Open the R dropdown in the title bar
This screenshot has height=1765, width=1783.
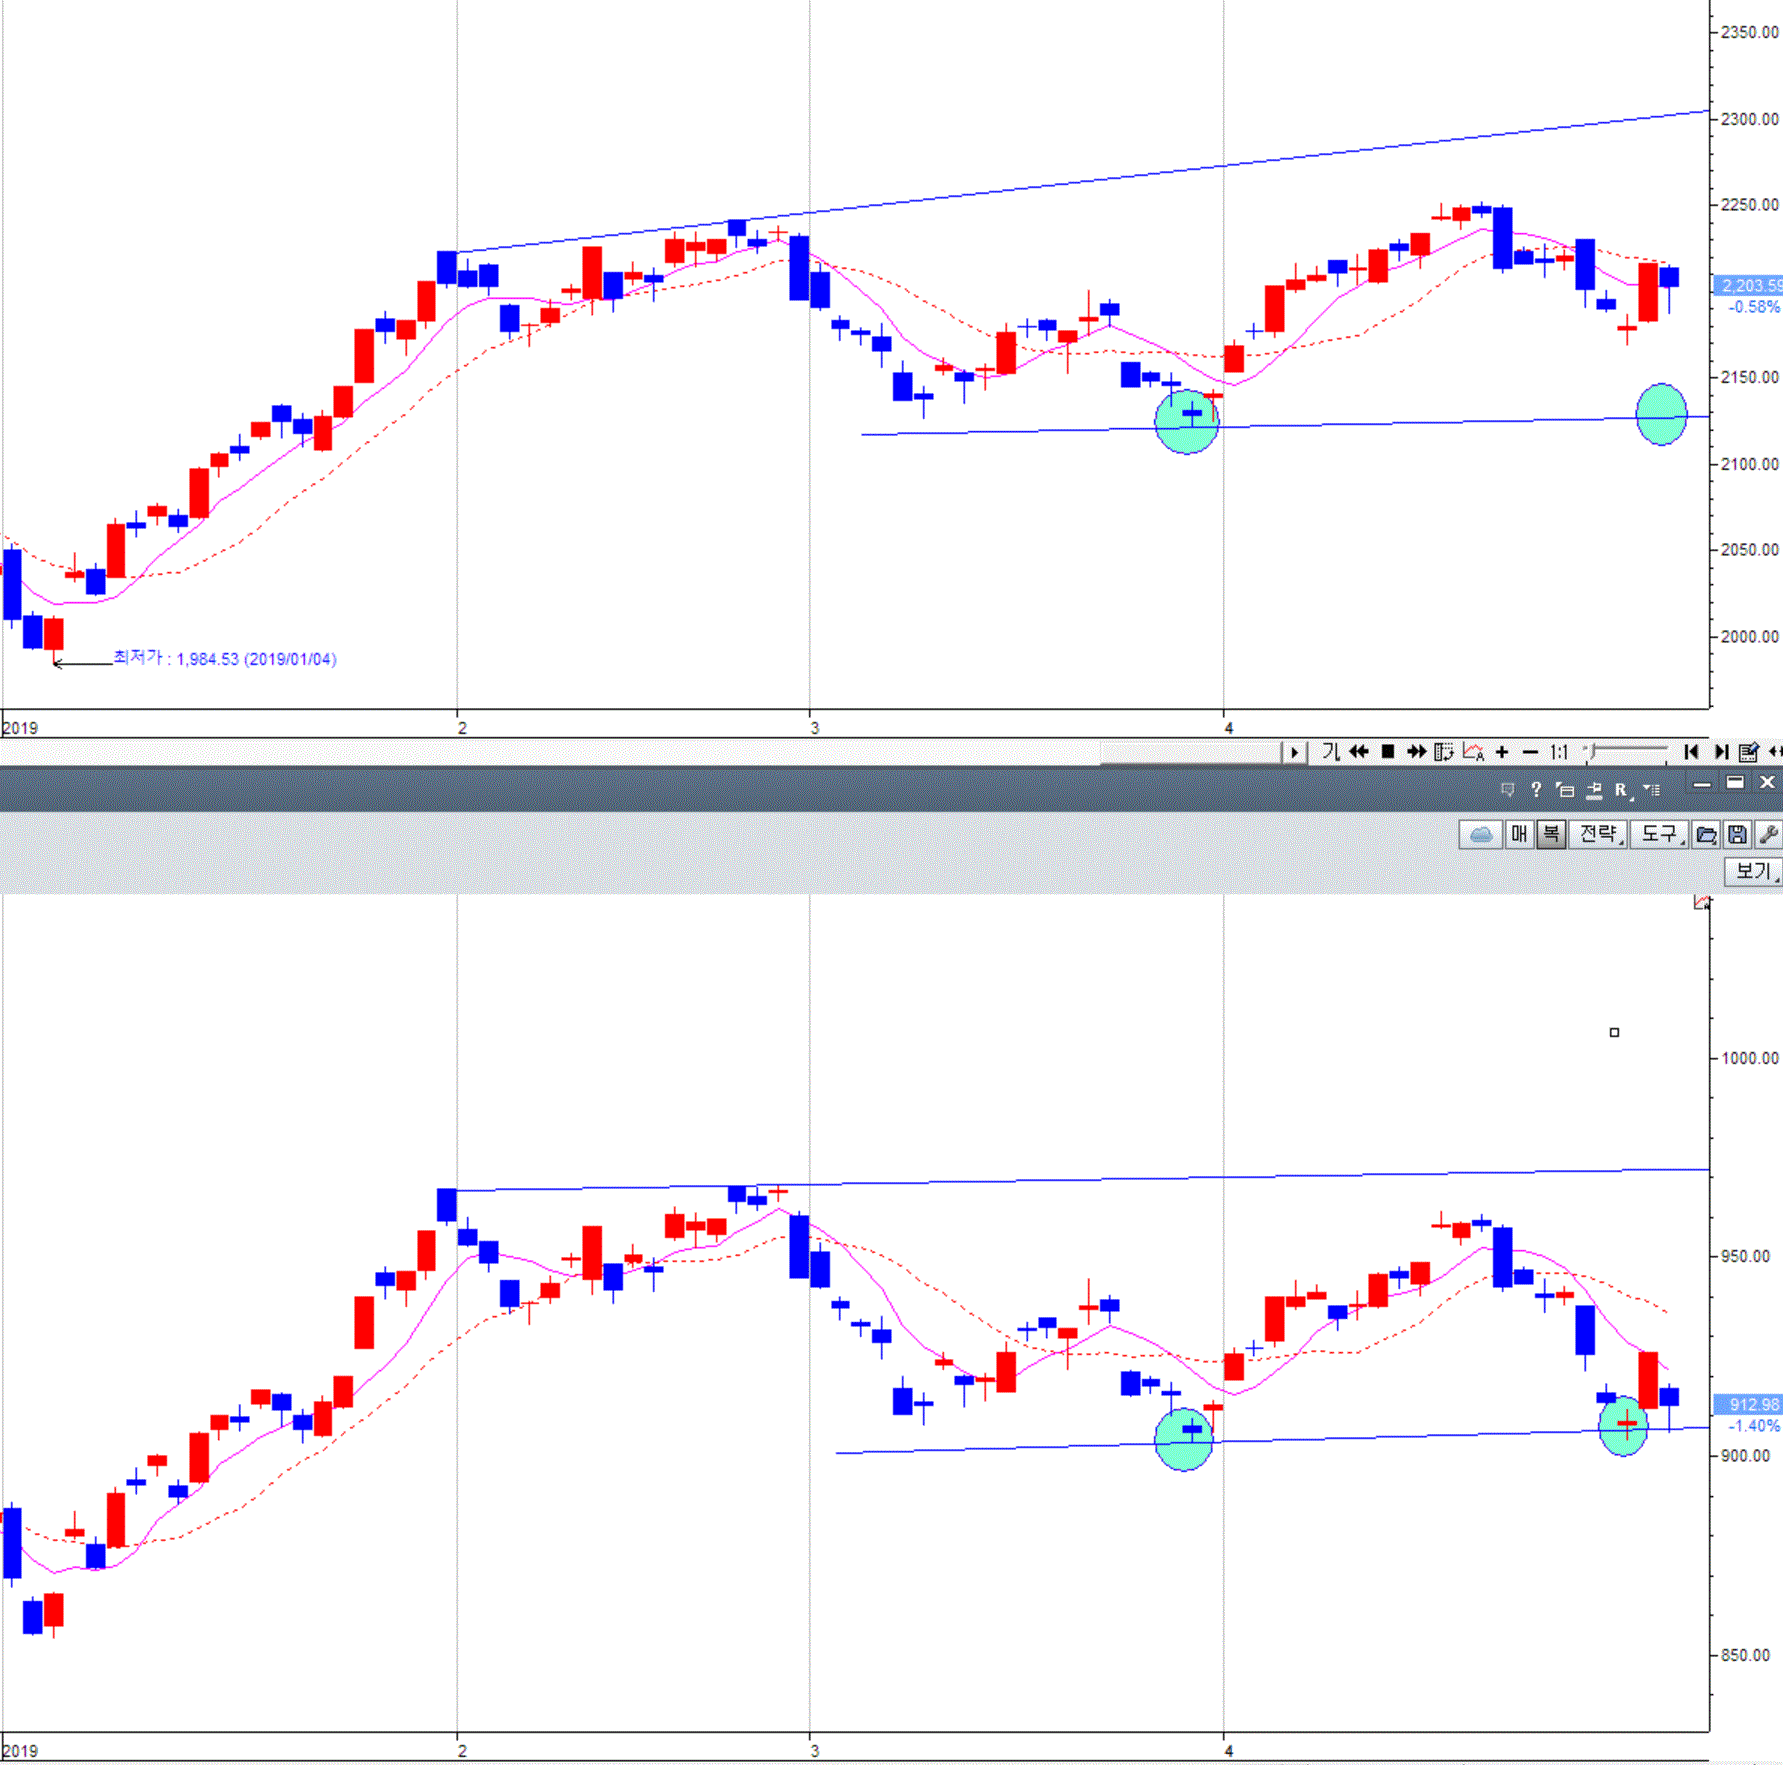pos(1624,790)
